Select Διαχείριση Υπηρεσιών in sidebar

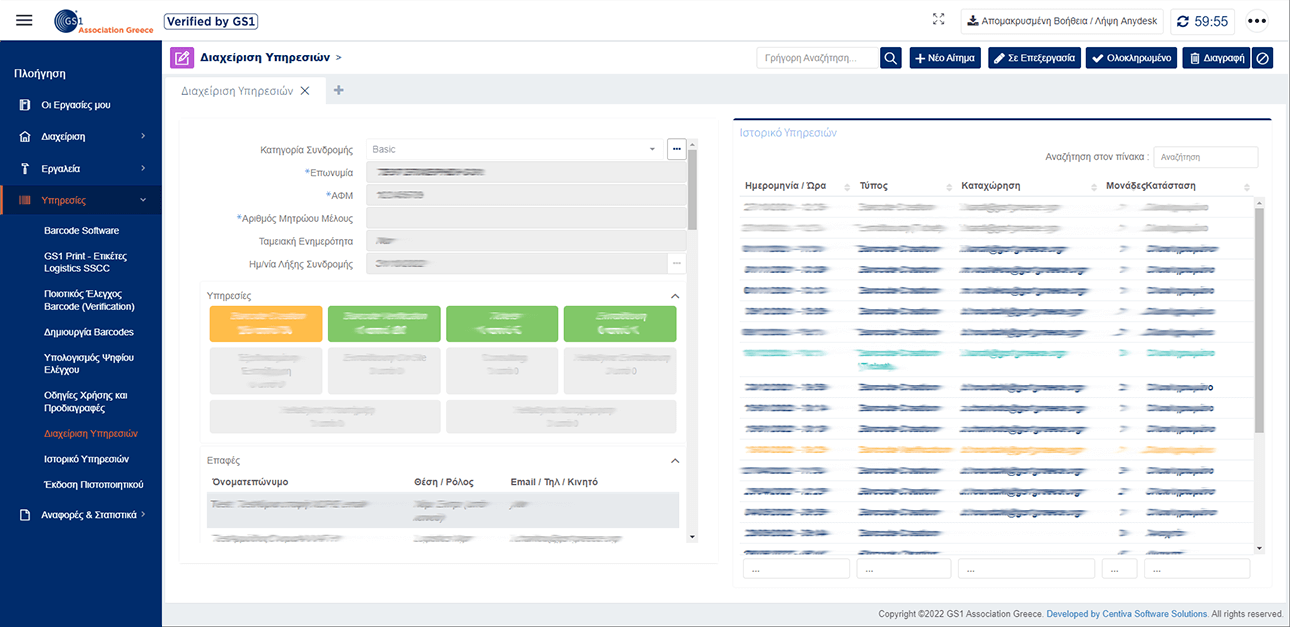tap(91, 434)
